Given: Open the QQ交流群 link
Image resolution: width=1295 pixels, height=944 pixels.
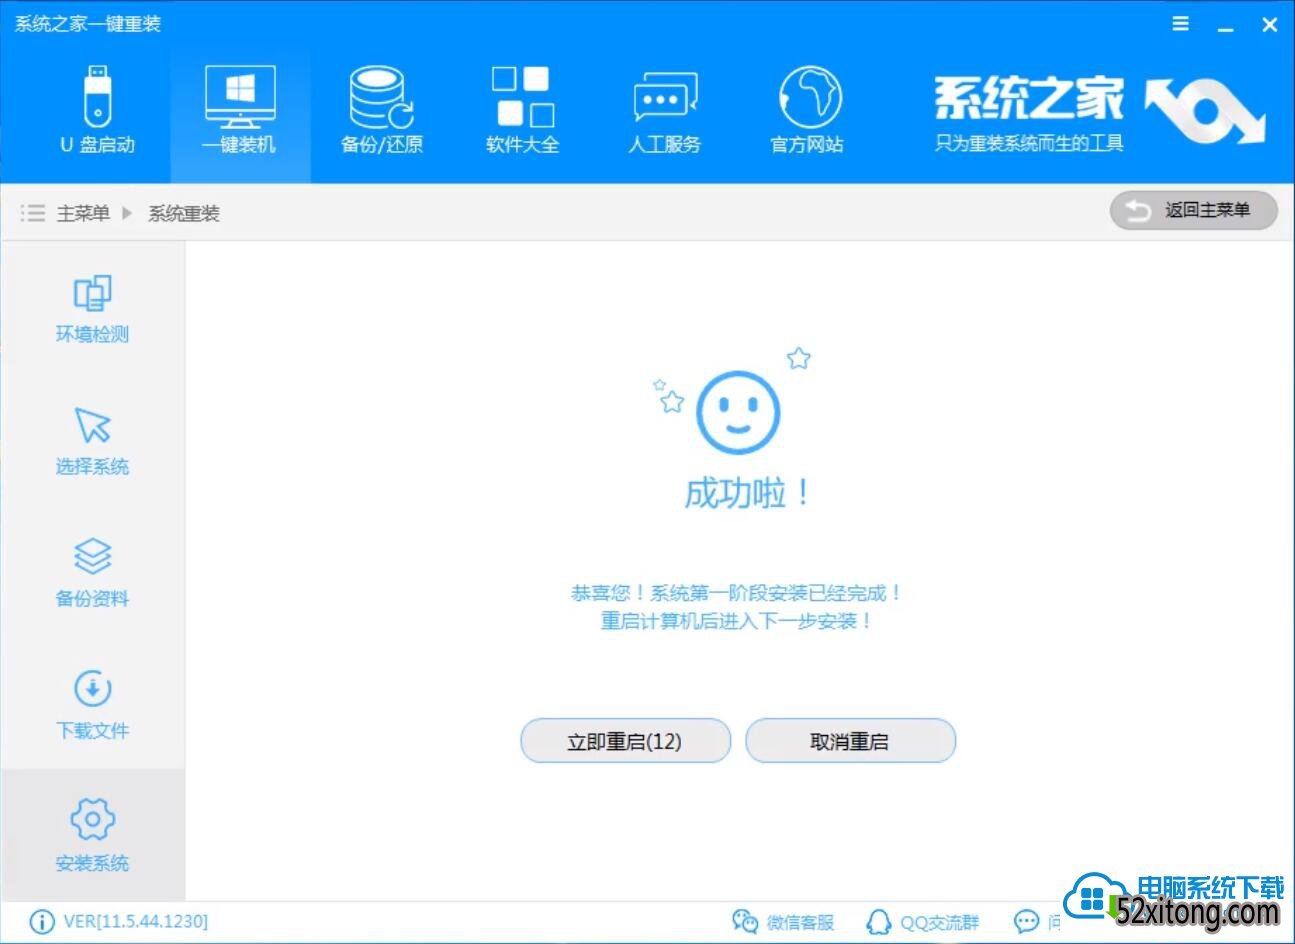Looking at the screenshot, I should pos(922,921).
